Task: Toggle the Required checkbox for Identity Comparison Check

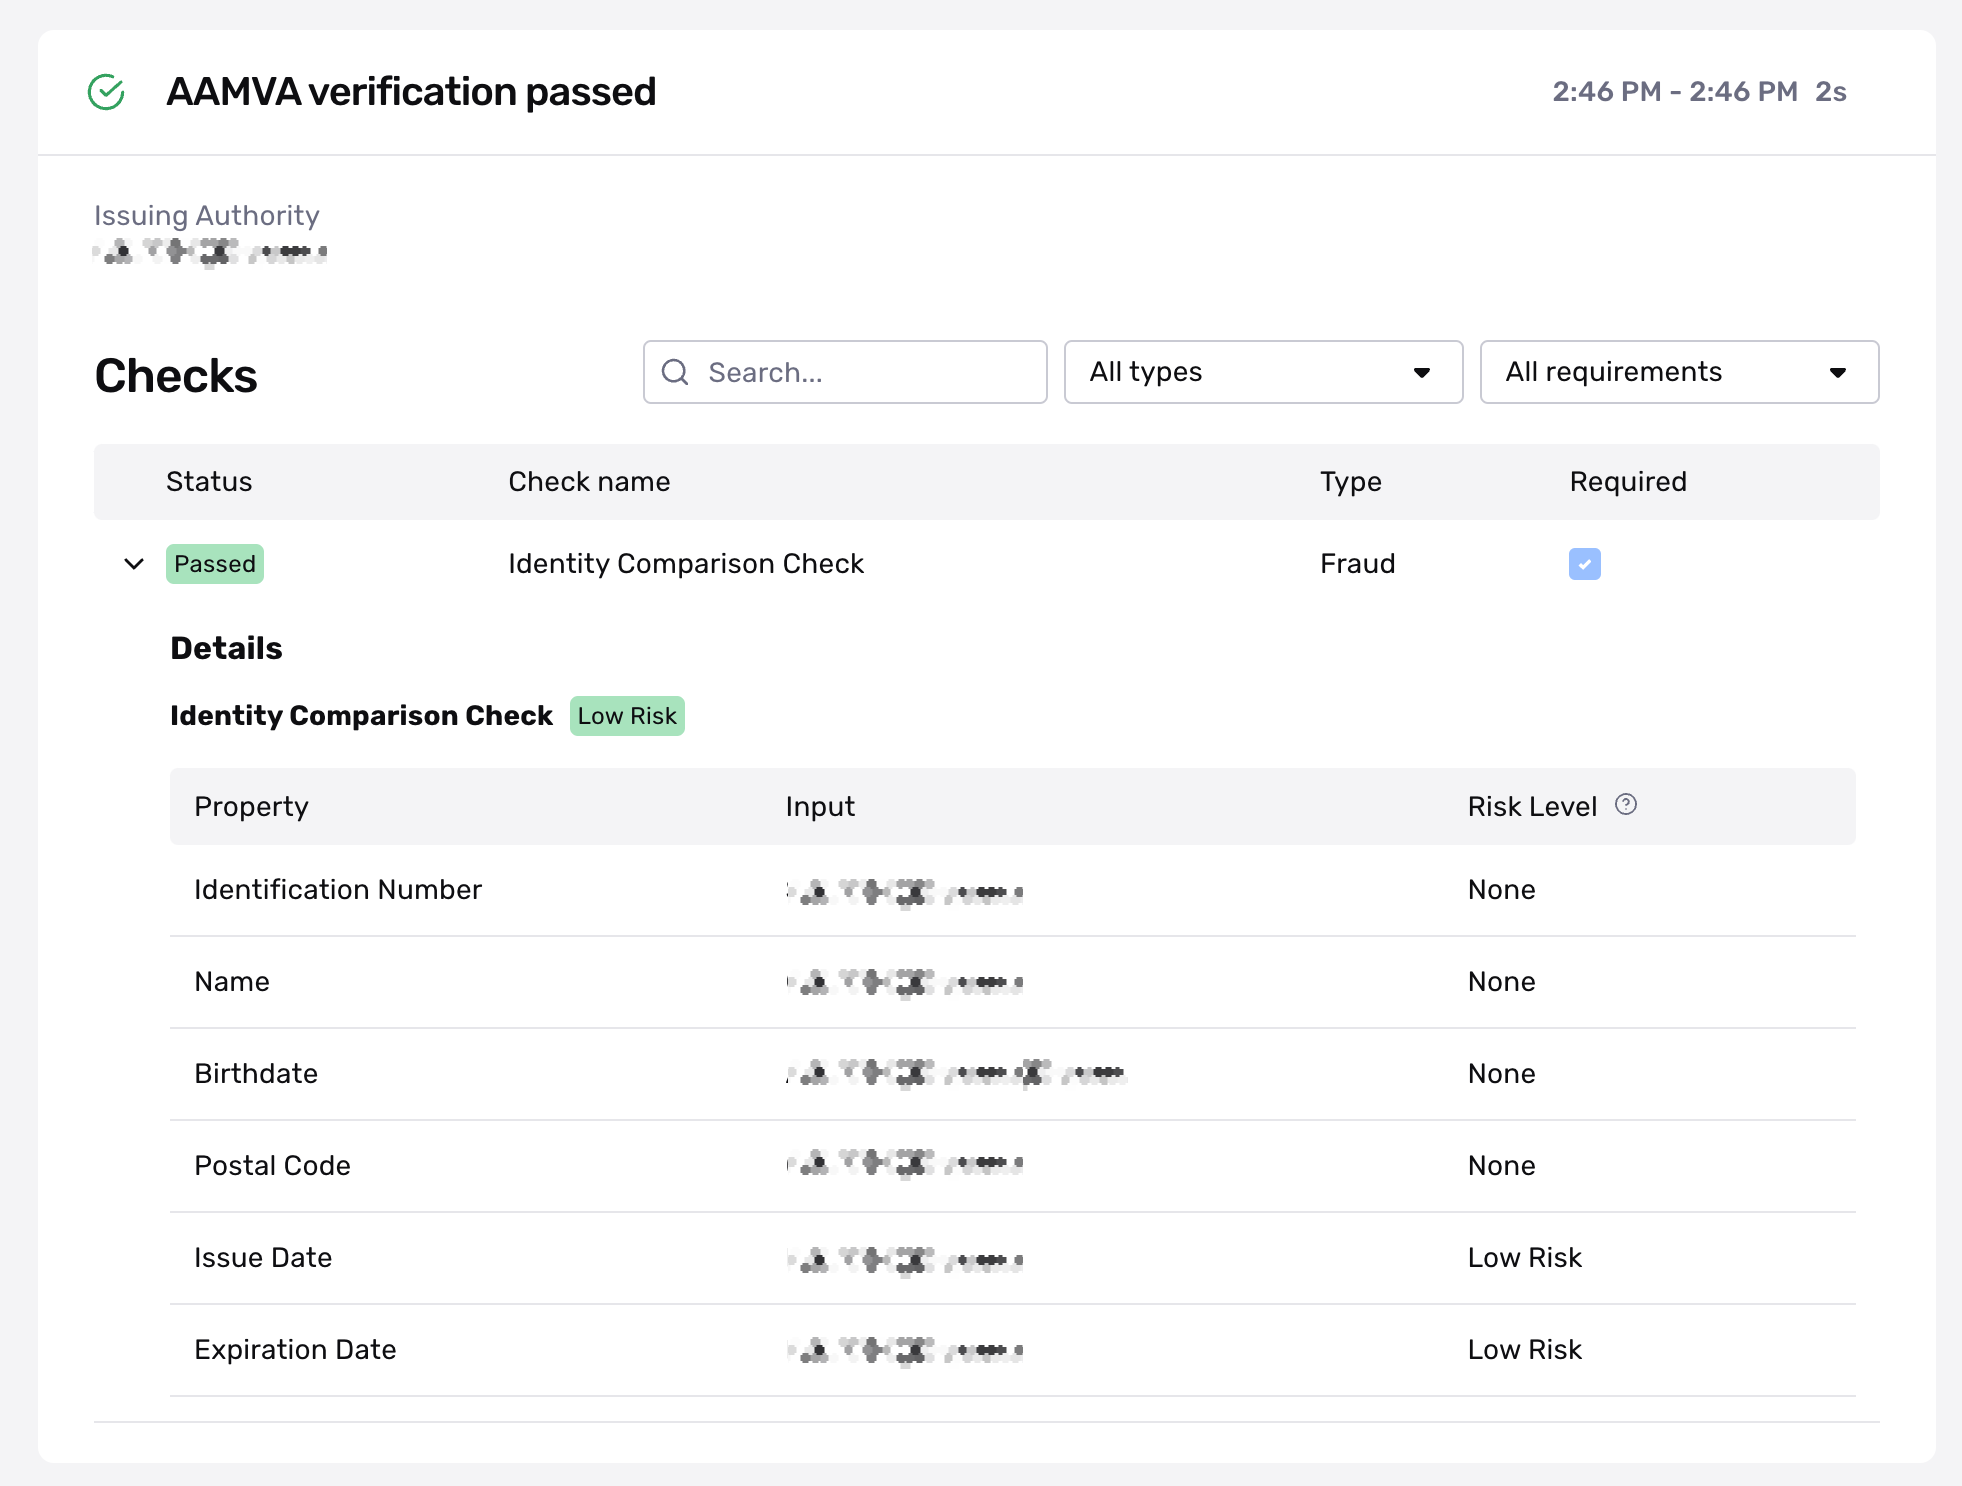Action: (1584, 564)
